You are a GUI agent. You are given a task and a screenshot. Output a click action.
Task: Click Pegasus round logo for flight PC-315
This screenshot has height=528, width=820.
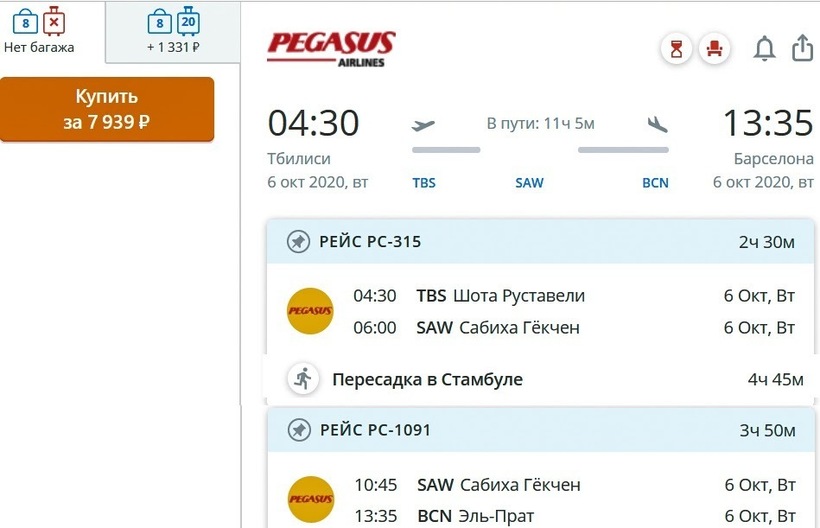coord(310,311)
